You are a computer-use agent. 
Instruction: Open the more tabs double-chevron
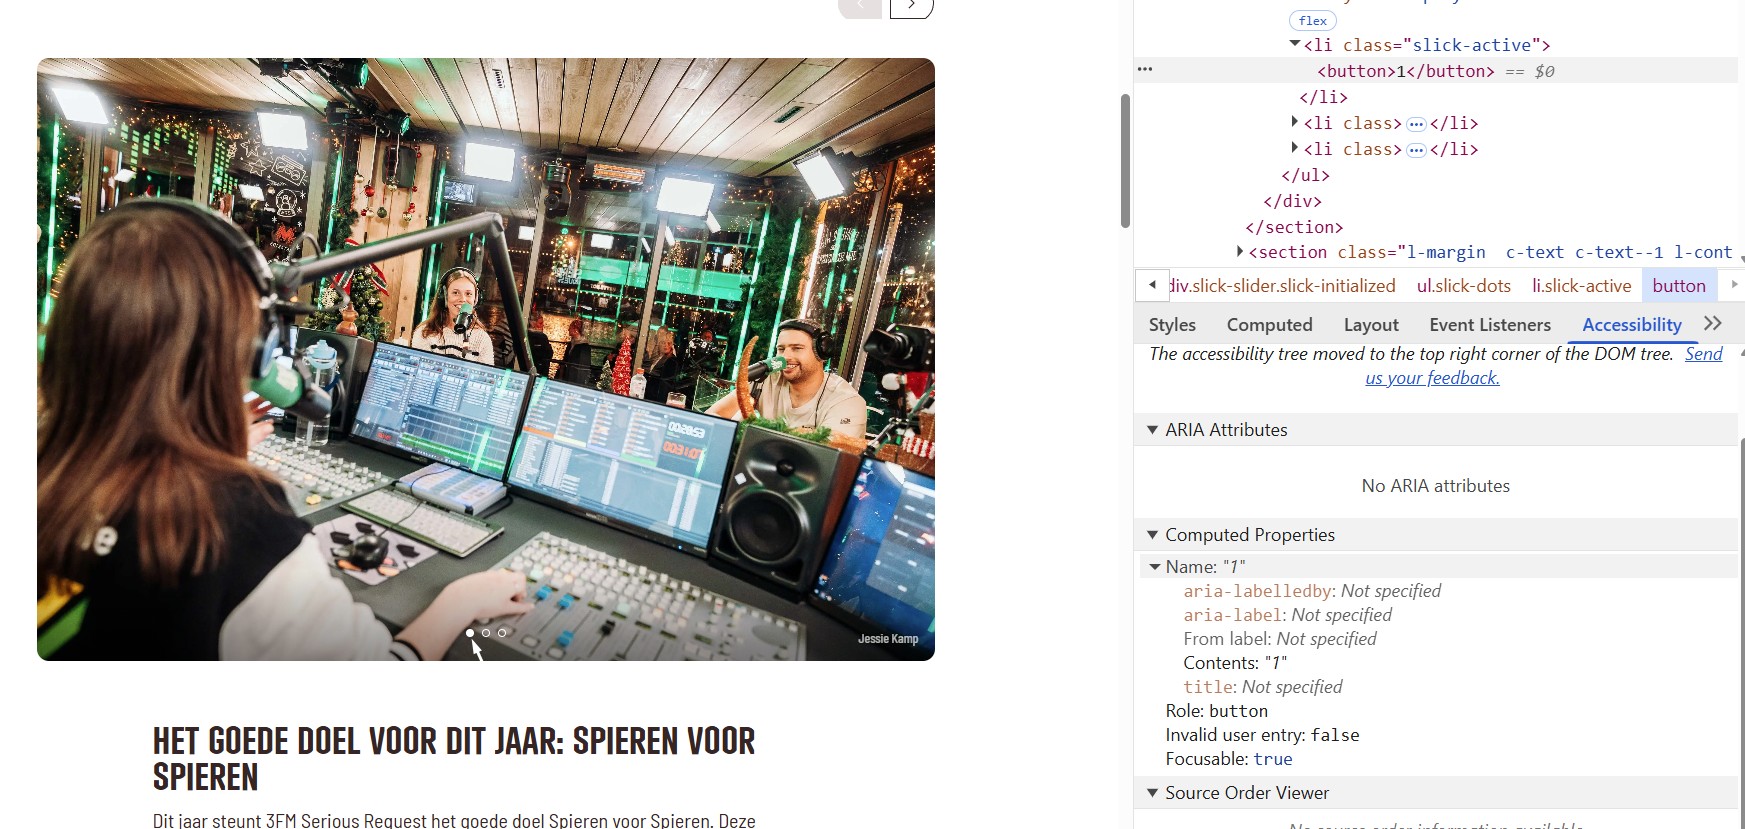(1713, 324)
